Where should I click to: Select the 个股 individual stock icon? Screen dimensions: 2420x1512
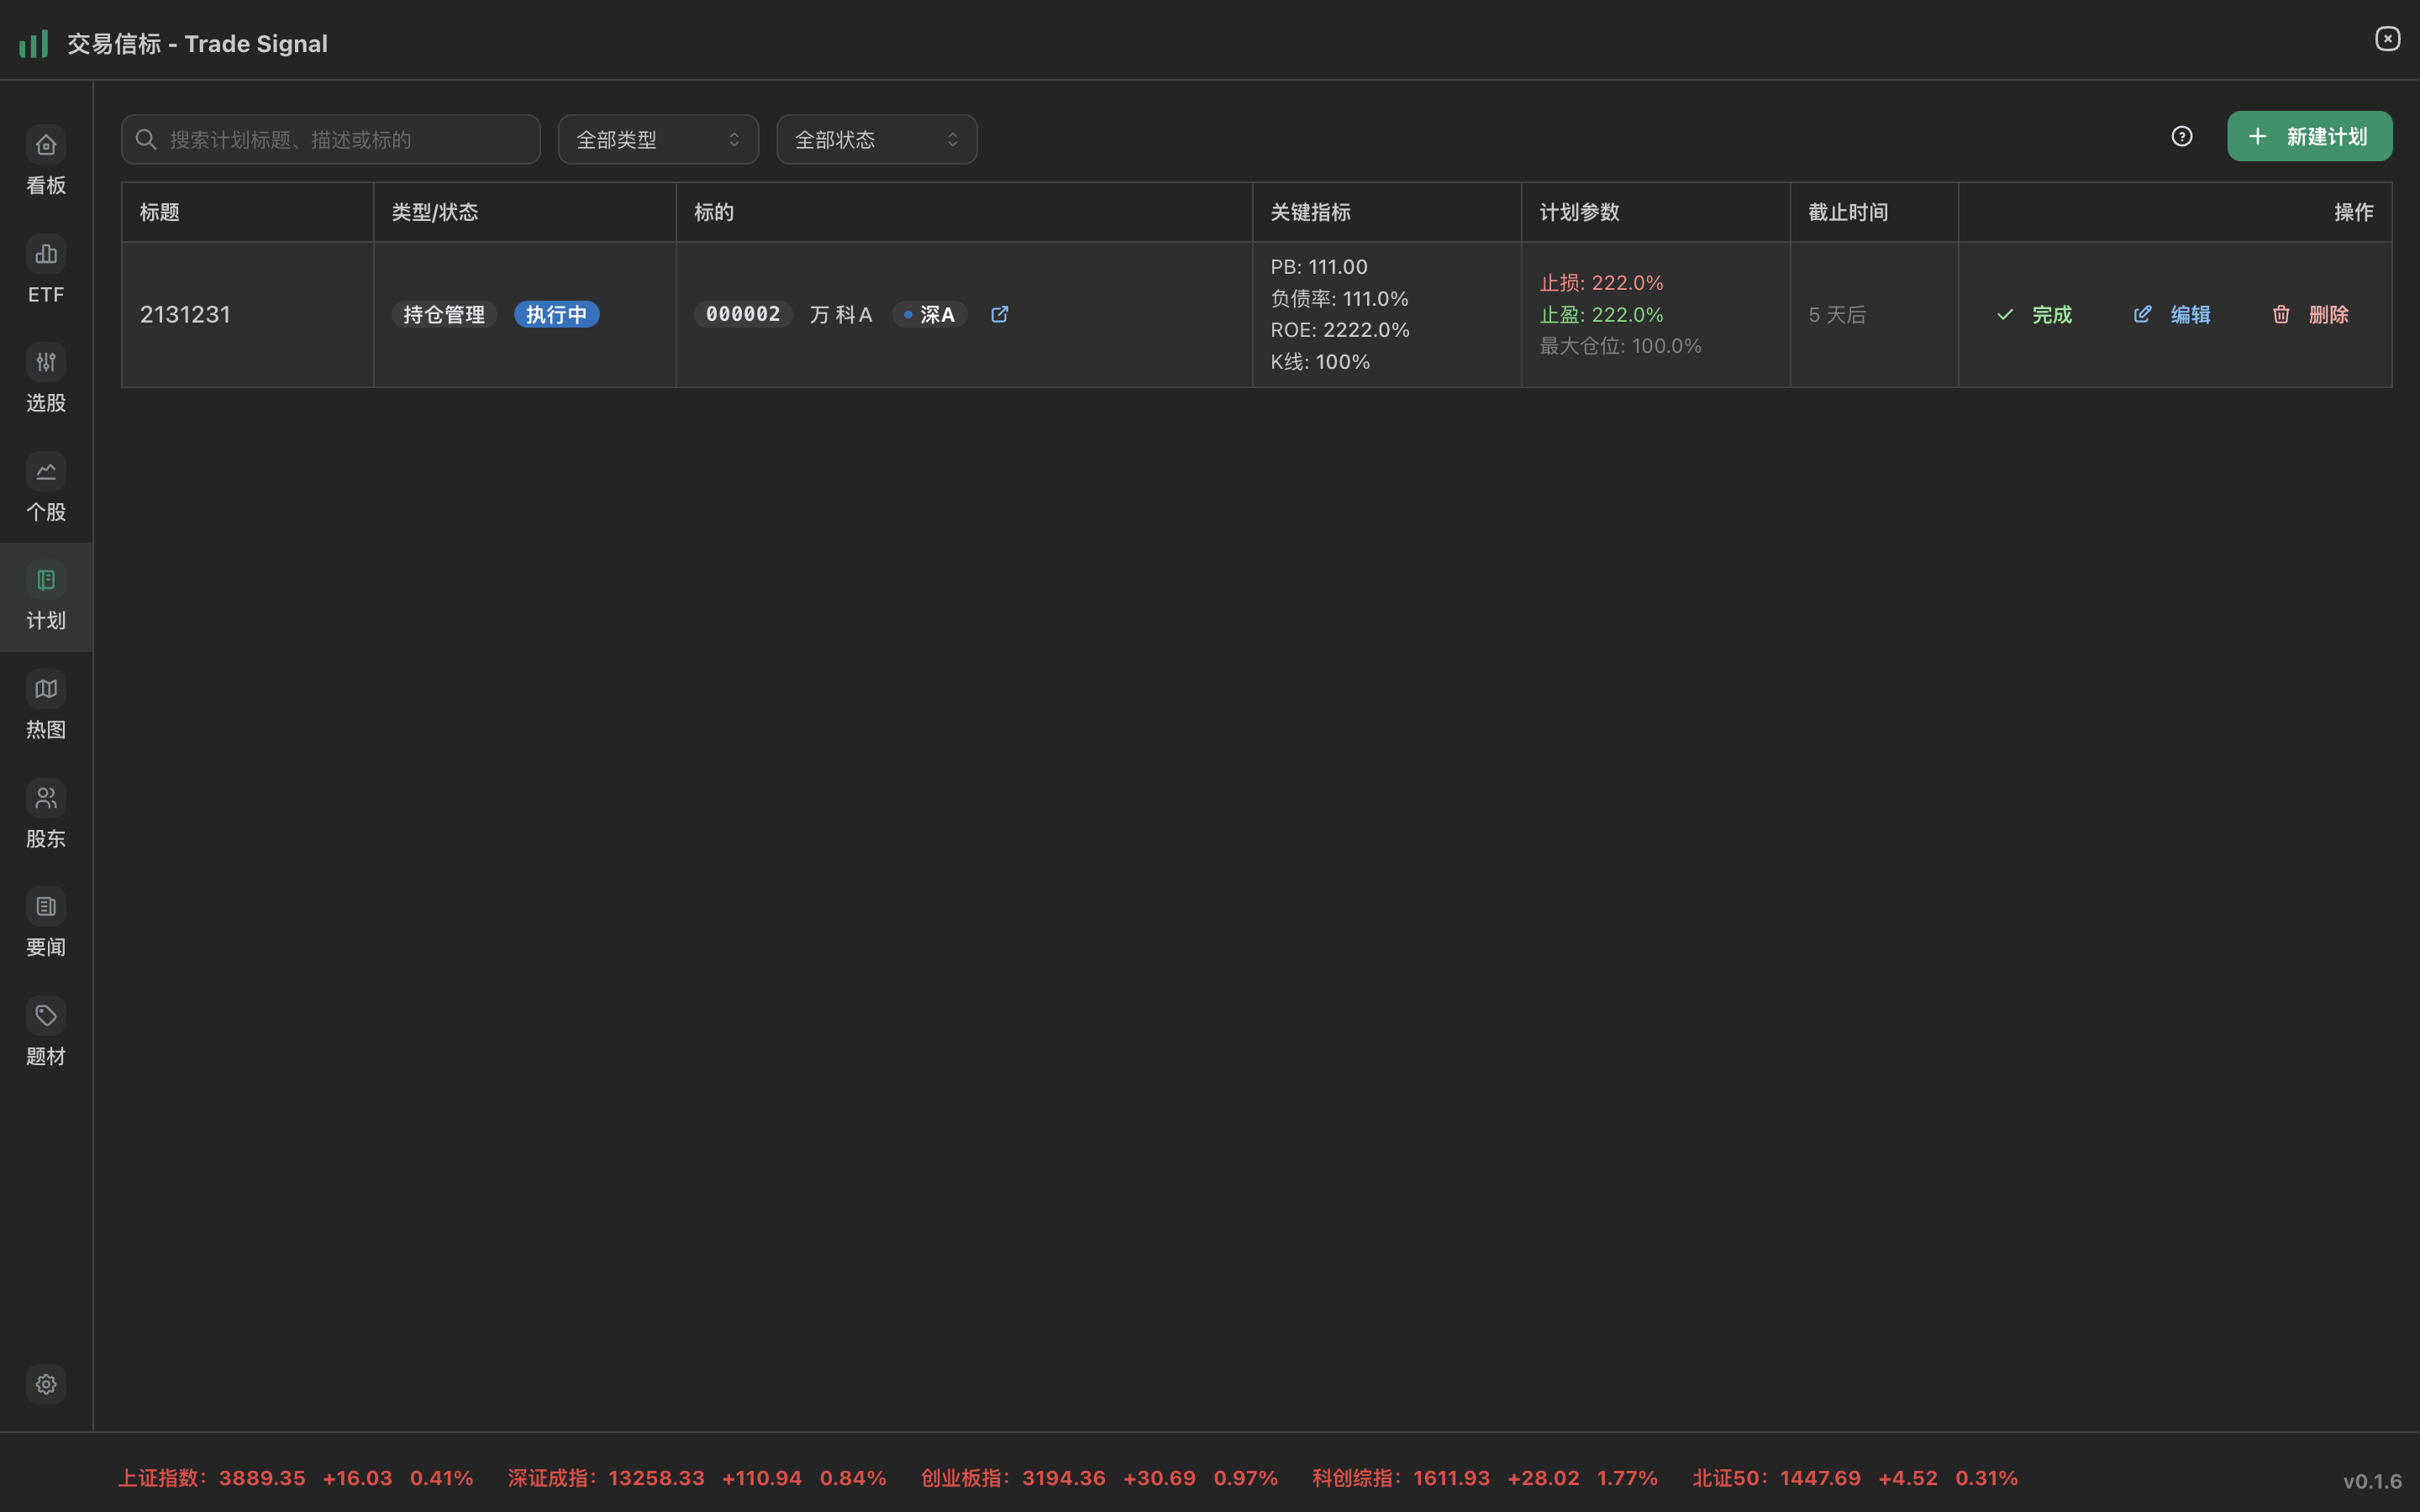(46, 472)
